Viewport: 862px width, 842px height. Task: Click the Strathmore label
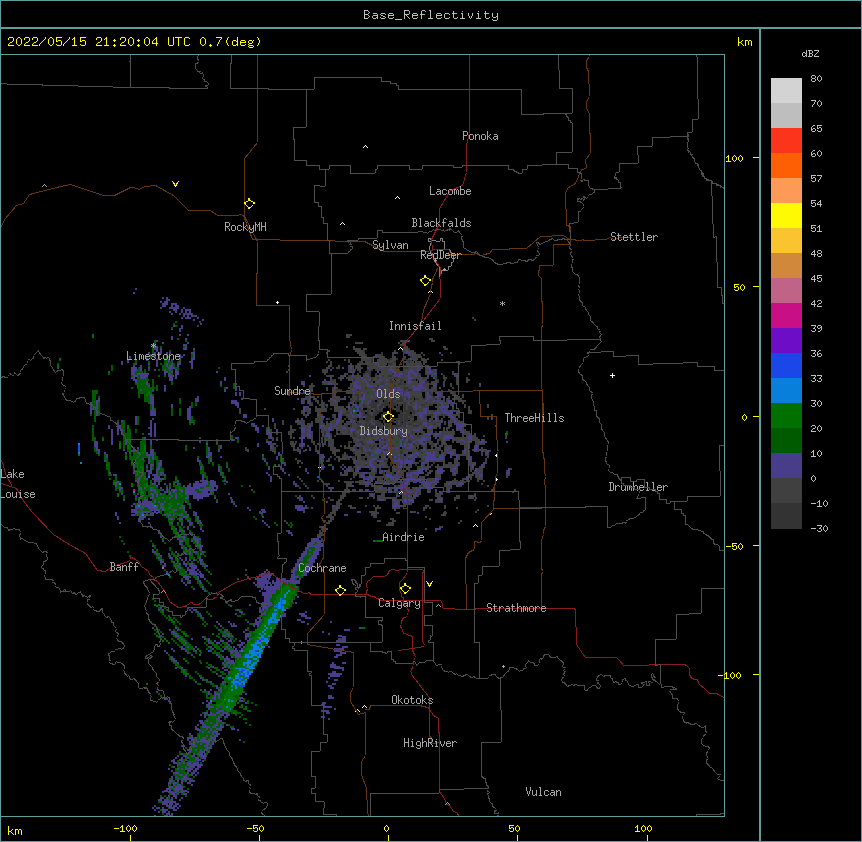point(516,608)
